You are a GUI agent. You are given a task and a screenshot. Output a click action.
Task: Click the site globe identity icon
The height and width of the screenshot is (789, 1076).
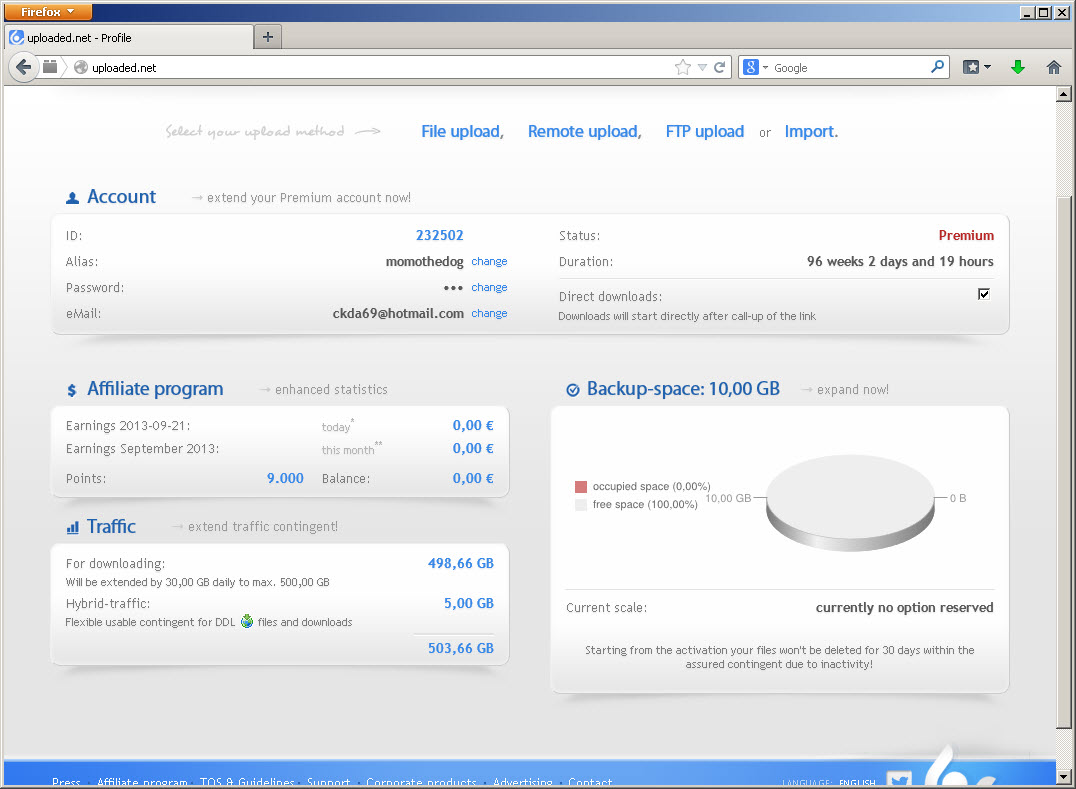click(x=81, y=67)
